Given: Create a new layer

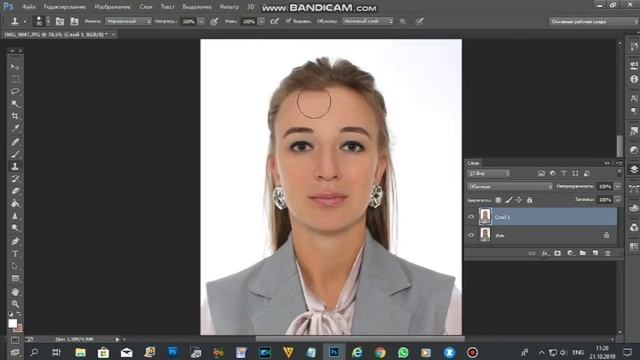Looking at the screenshot, I should click(x=595, y=253).
